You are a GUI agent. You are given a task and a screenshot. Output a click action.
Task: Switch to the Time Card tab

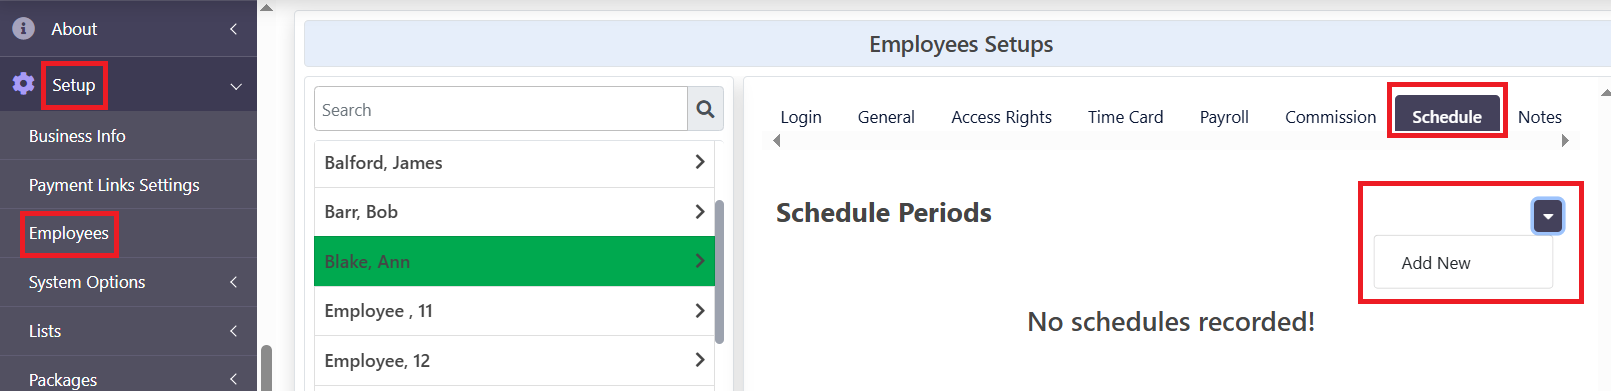(x=1125, y=117)
